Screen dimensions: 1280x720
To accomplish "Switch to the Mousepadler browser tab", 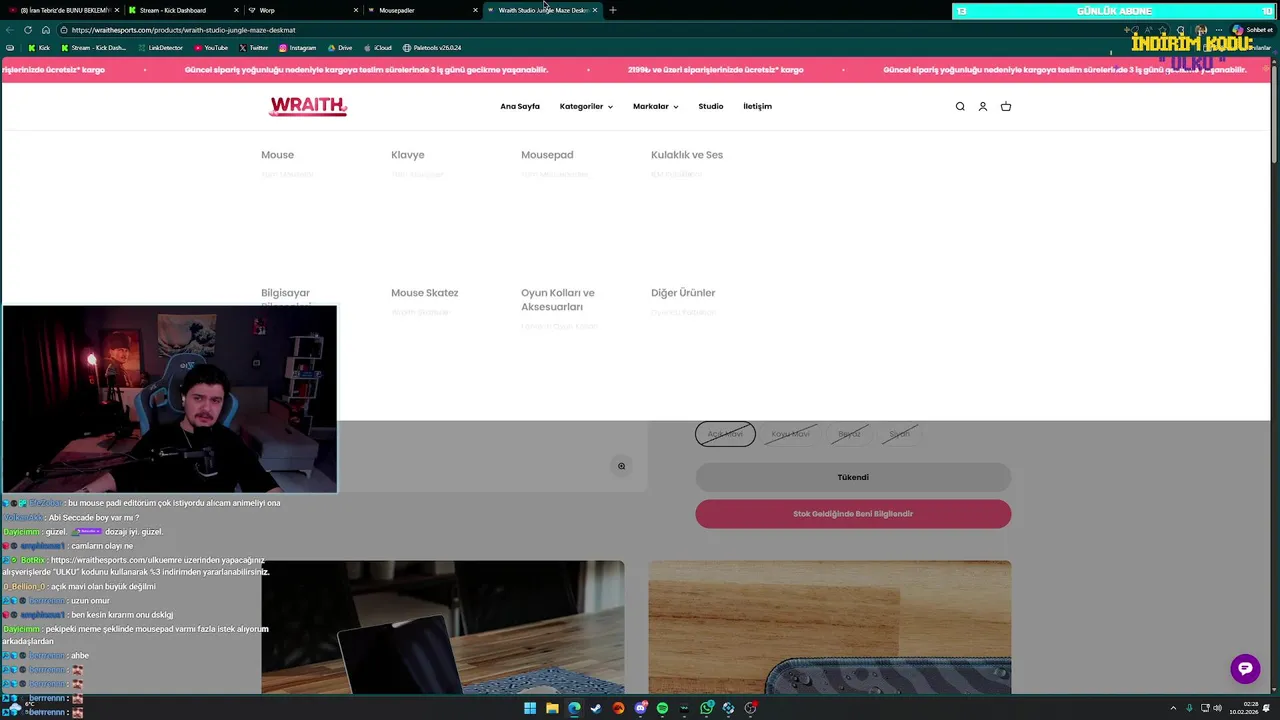I will [x=420, y=10].
